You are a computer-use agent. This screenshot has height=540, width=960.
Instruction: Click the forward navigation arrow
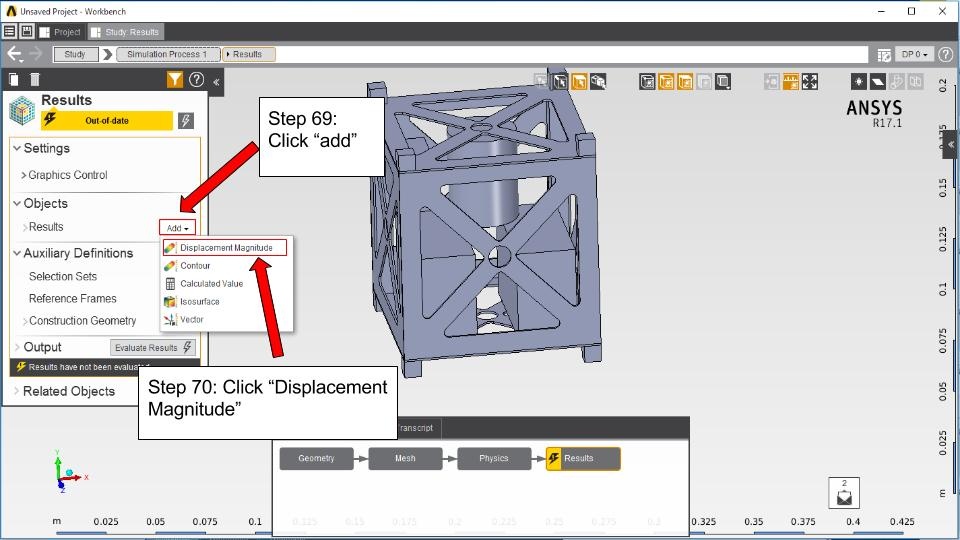36,54
